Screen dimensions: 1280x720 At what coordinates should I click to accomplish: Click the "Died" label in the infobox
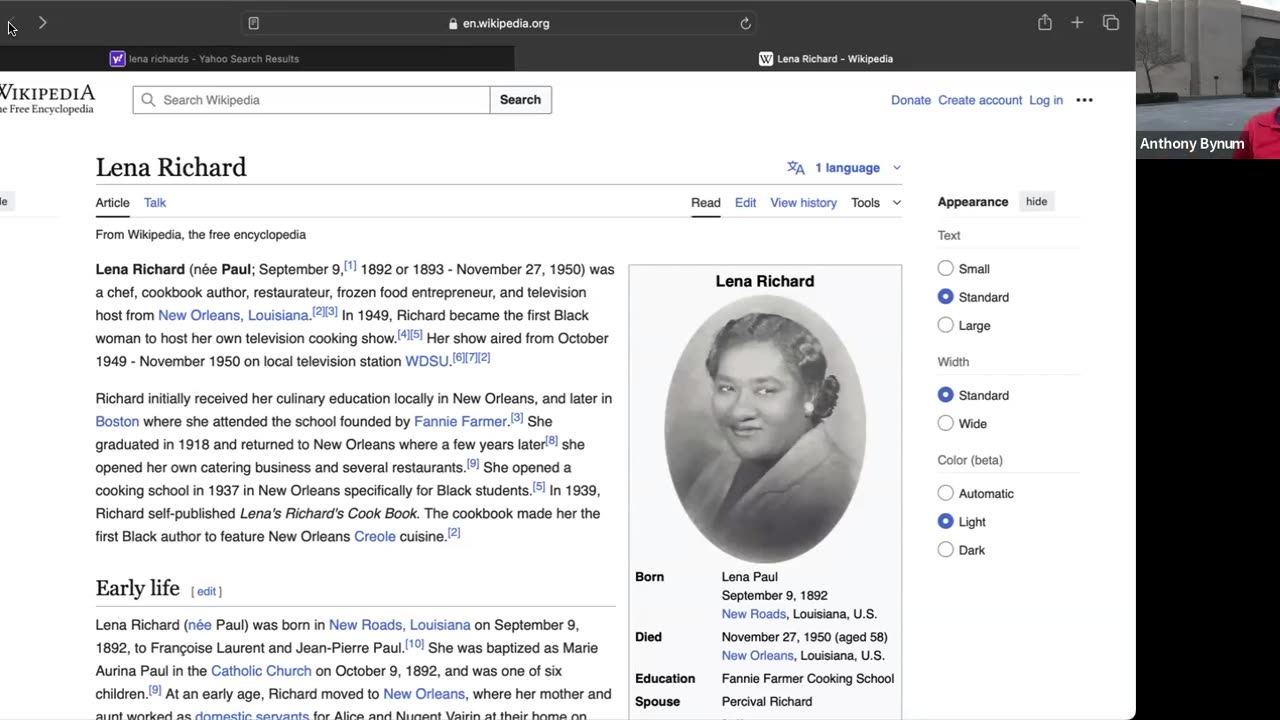click(x=648, y=637)
